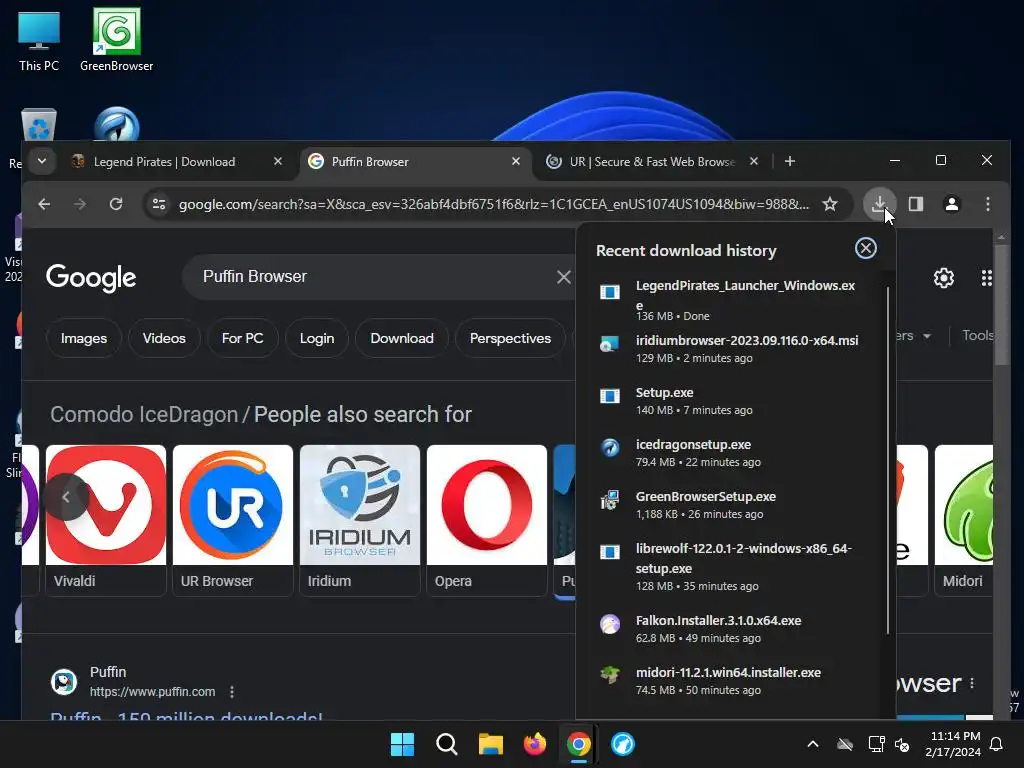1024x768 pixels.
Task: Open the Iridium browser card
Action: (x=360, y=520)
